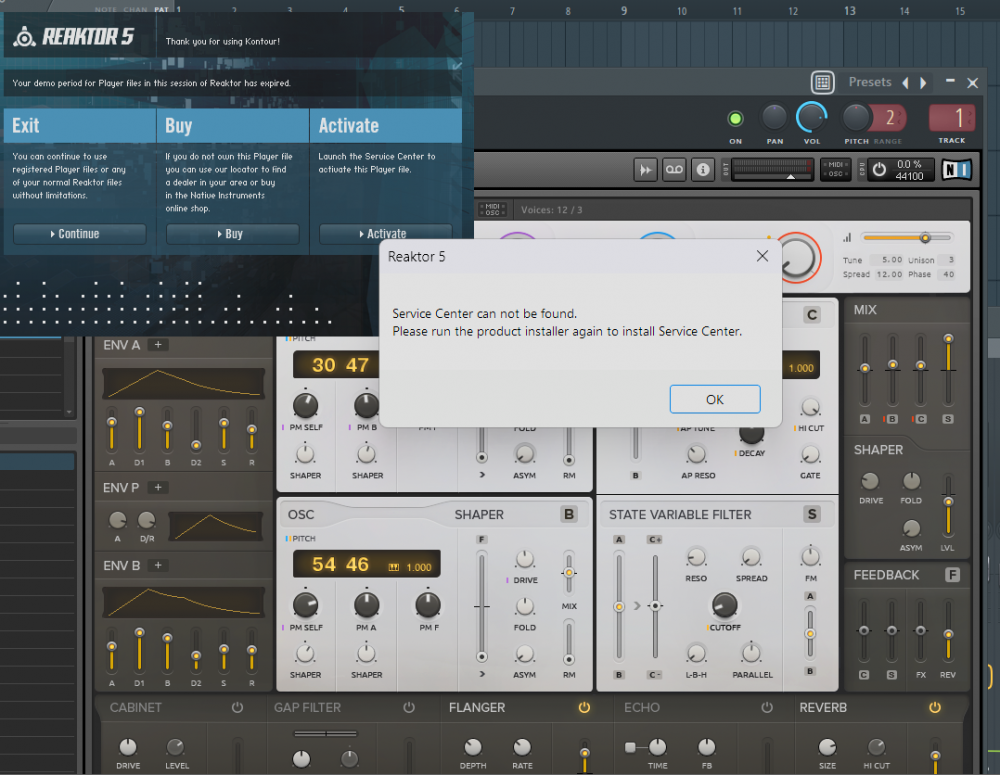Minimize the plugin window
This screenshot has height=775, width=1000.
[950, 81]
